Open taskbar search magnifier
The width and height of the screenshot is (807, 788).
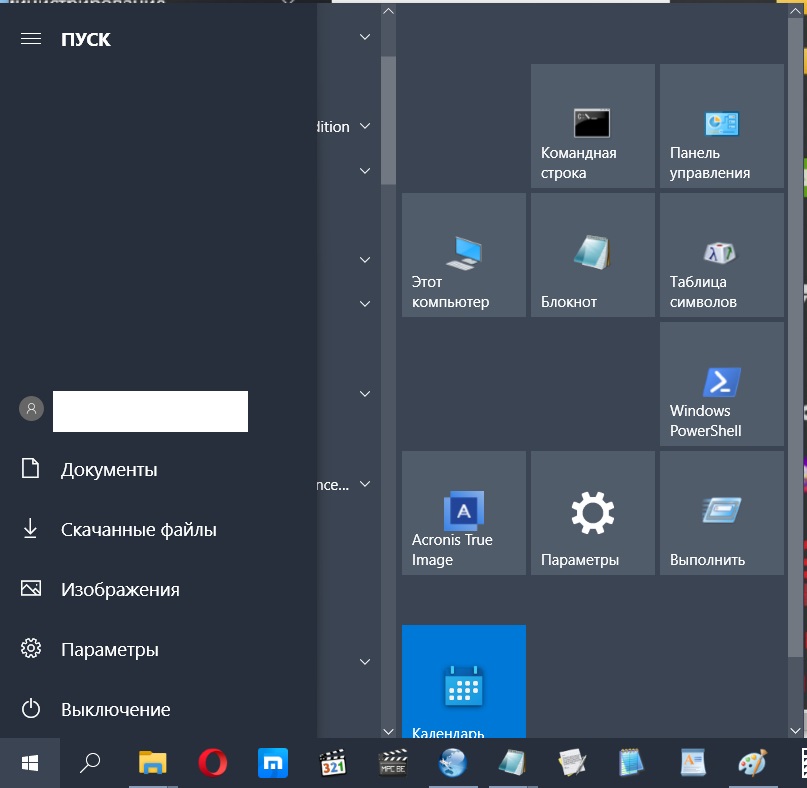(90, 763)
